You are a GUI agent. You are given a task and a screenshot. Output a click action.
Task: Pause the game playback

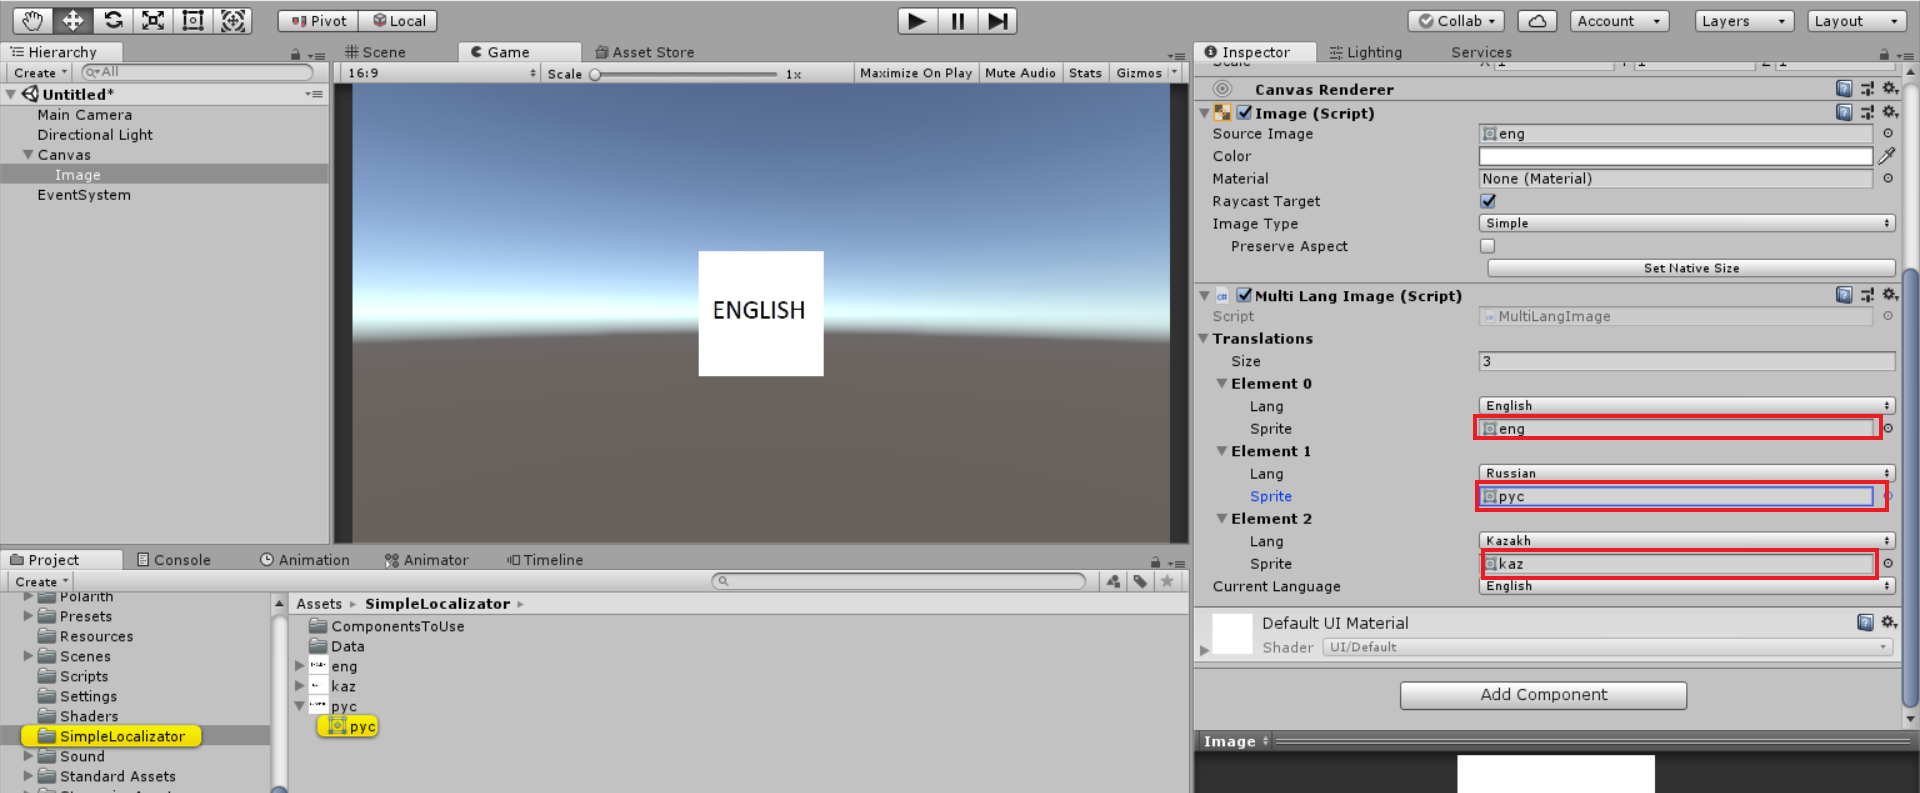click(957, 21)
